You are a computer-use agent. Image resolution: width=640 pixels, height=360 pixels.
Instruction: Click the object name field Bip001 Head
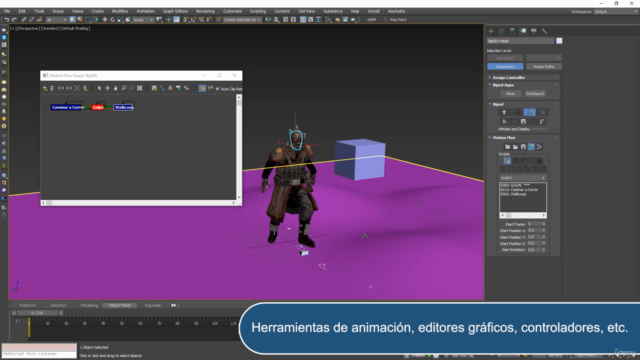[x=520, y=41]
